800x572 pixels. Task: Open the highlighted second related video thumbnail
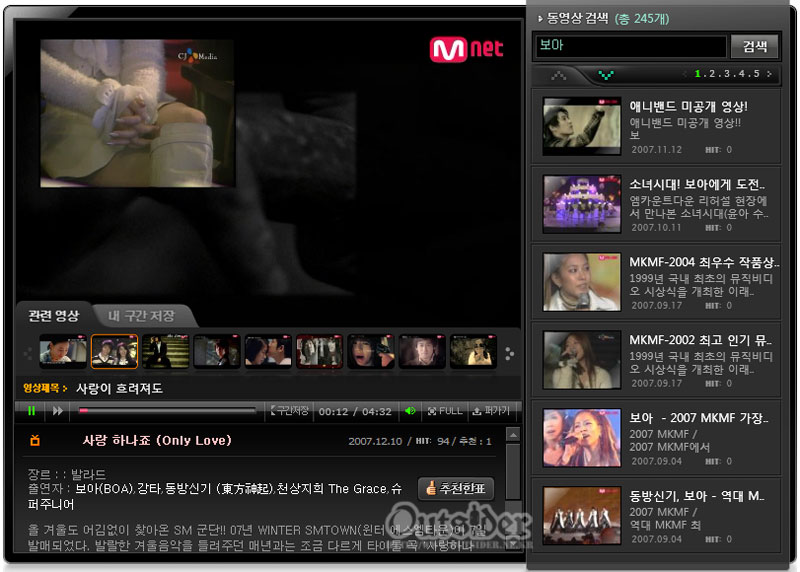coord(114,352)
